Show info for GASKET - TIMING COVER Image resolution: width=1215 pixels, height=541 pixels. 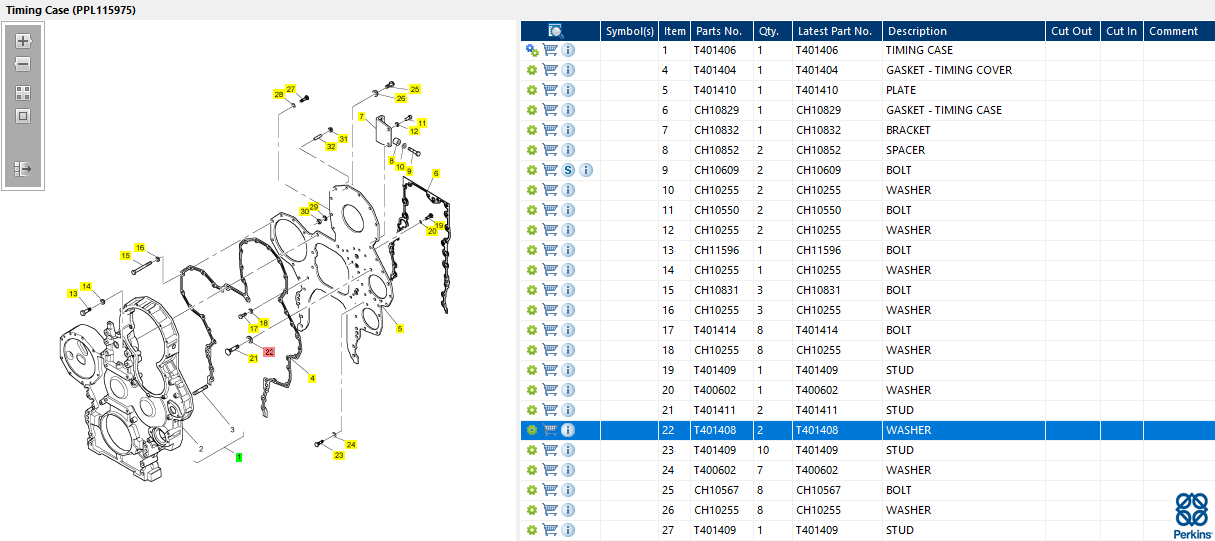[x=568, y=70]
